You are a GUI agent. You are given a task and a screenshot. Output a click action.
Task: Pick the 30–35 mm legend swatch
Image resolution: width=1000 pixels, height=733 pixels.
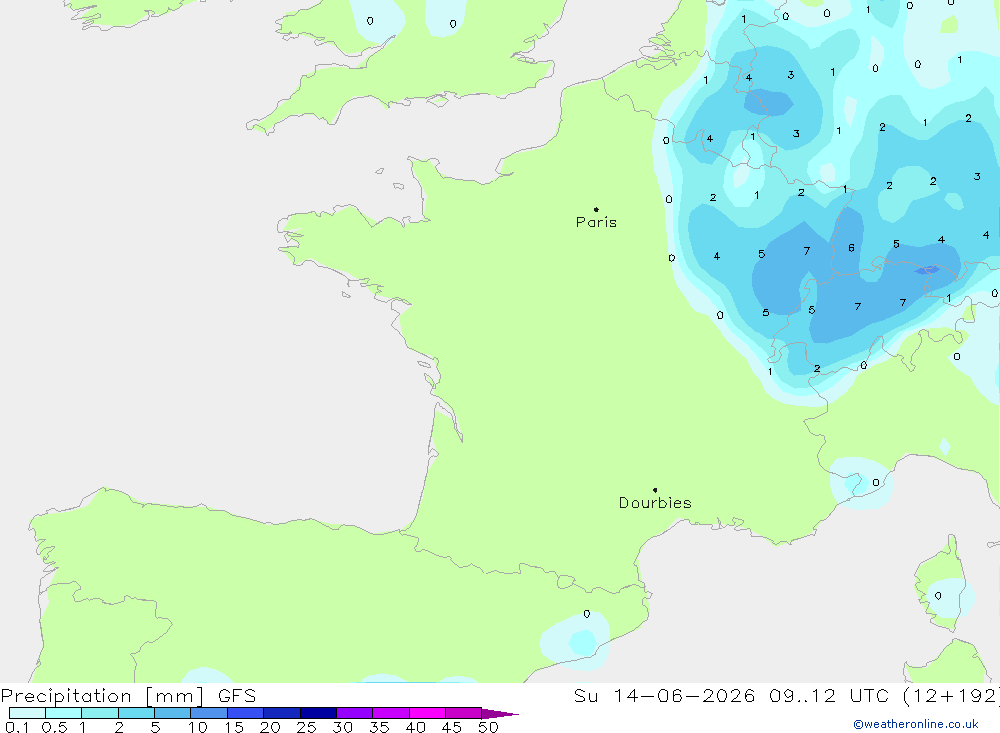355,713
